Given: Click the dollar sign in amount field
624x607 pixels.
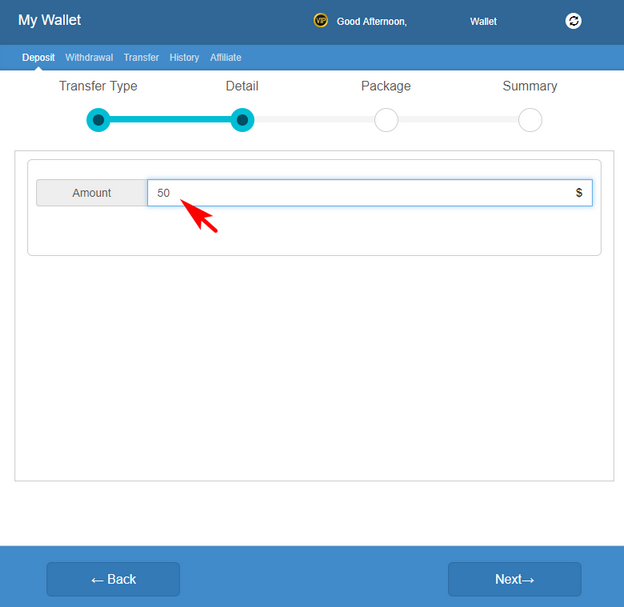Looking at the screenshot, I should pos(579,193).
